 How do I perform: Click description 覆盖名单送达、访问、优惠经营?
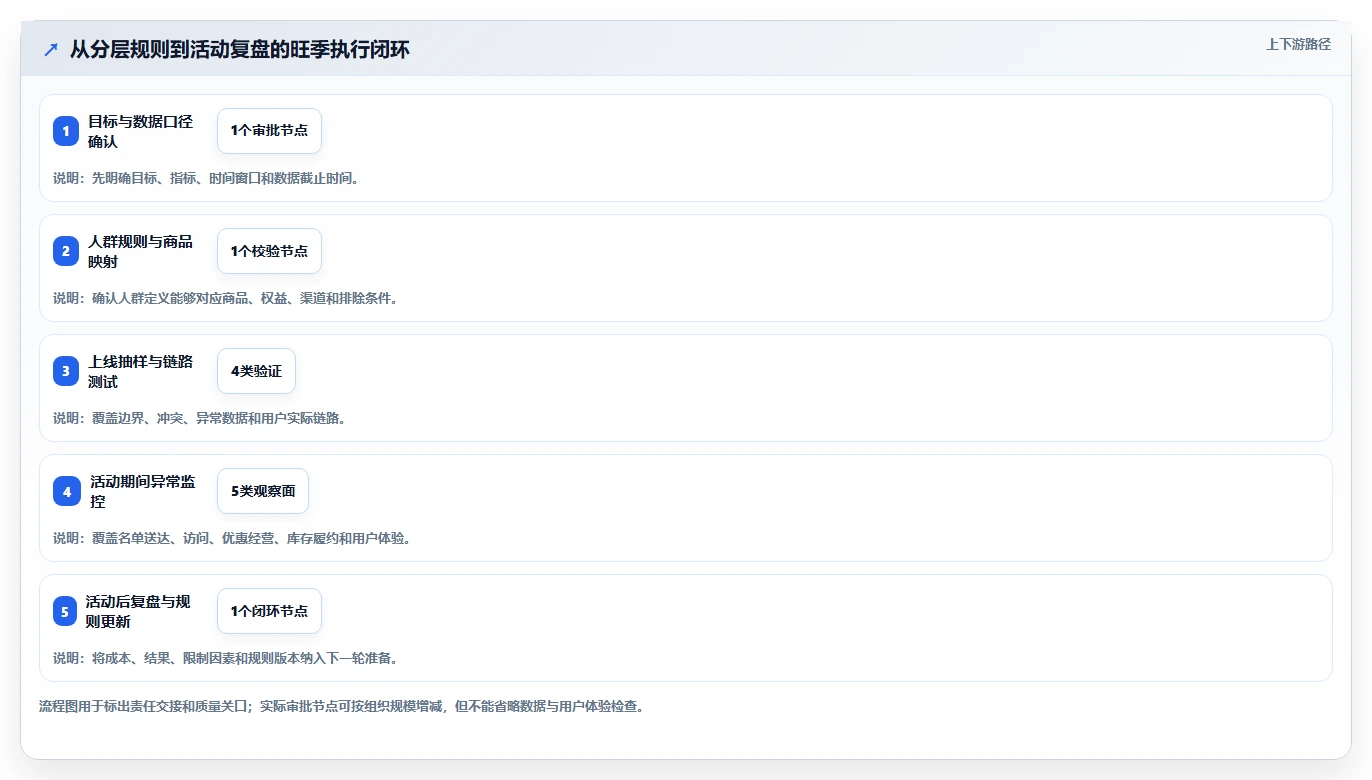tap(232, 538)
